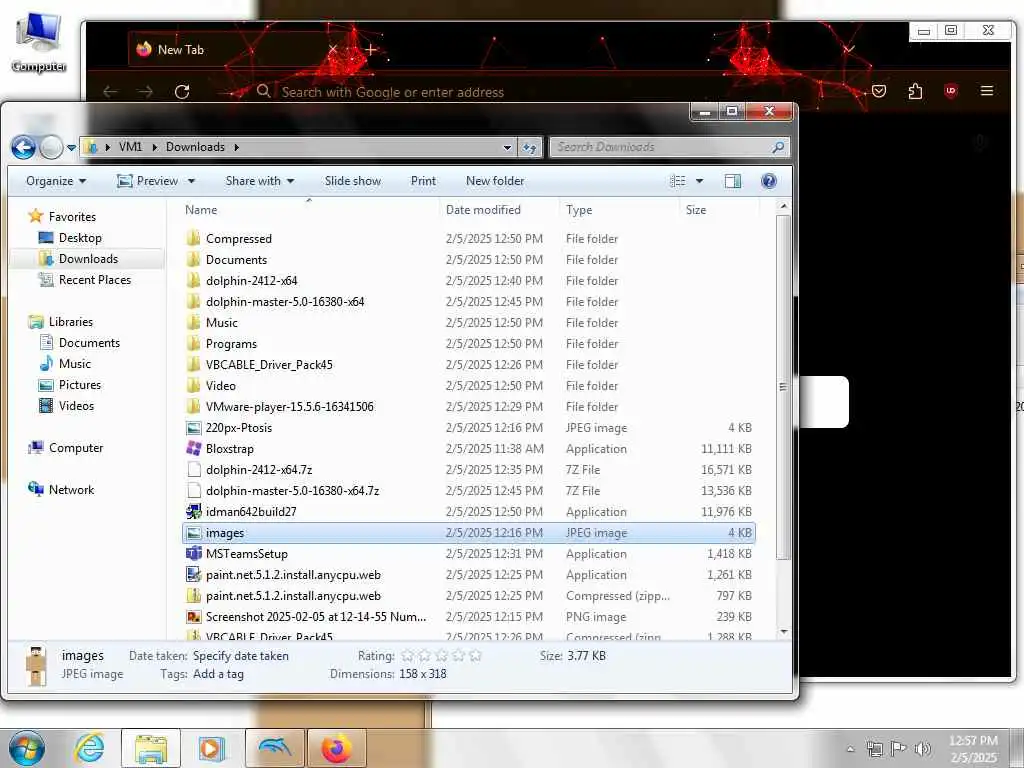Select dolphin-2412-x64.7z file

pos(259,470)
